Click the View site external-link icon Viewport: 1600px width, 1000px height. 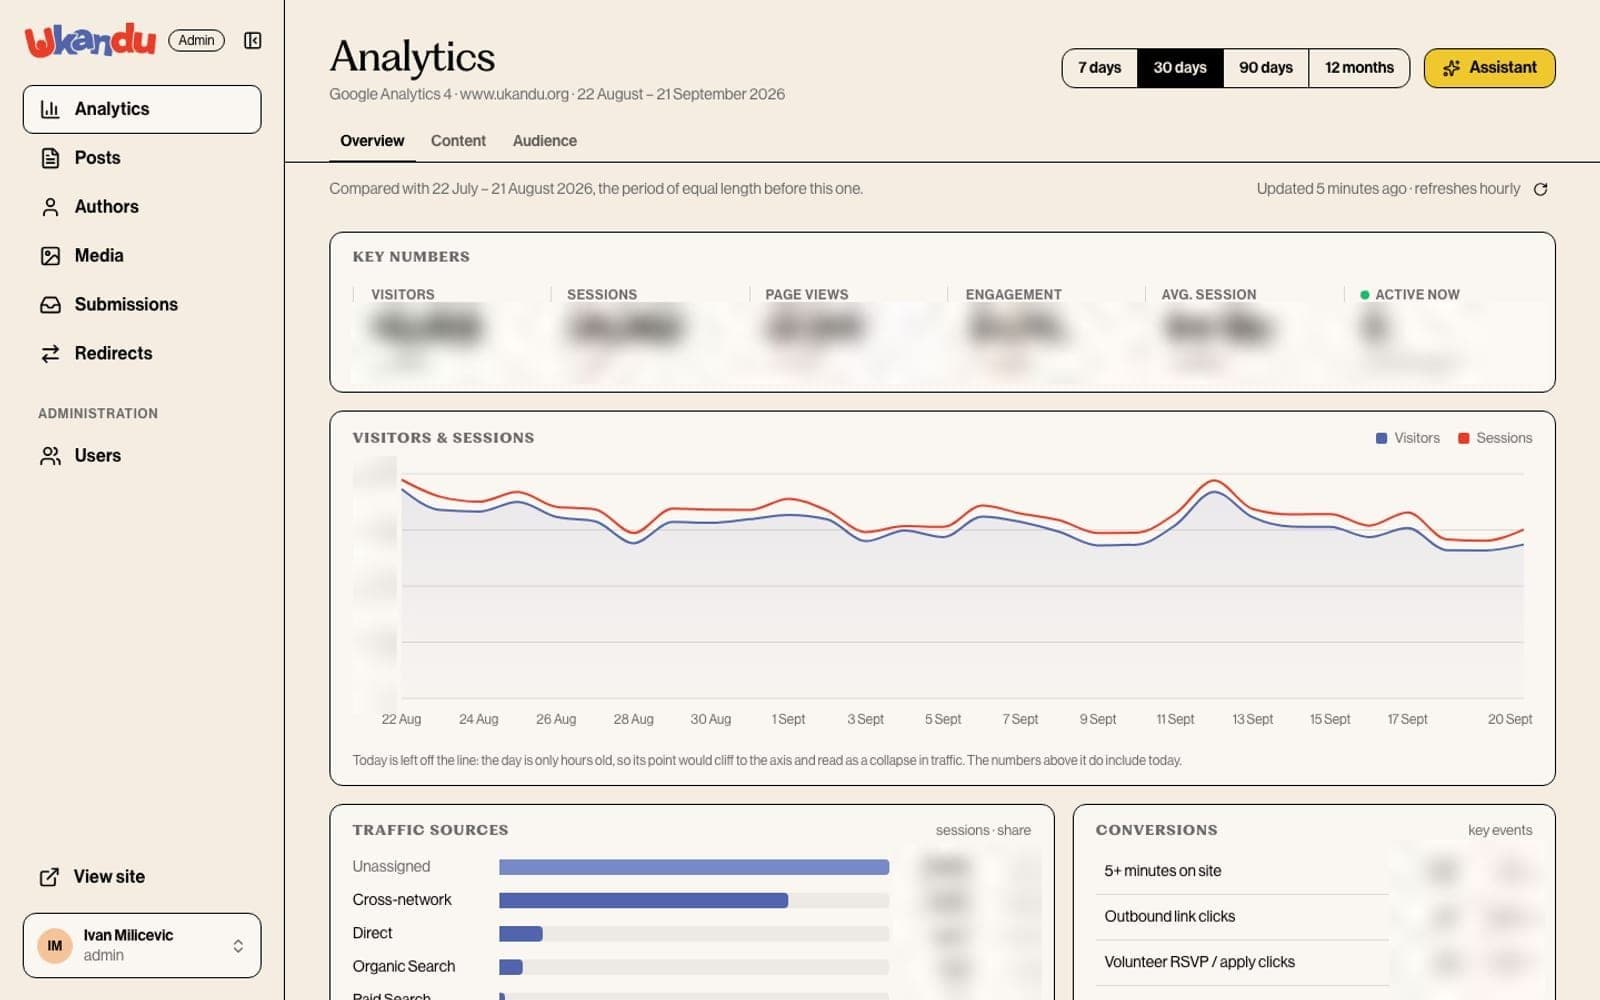pos(49,877)
